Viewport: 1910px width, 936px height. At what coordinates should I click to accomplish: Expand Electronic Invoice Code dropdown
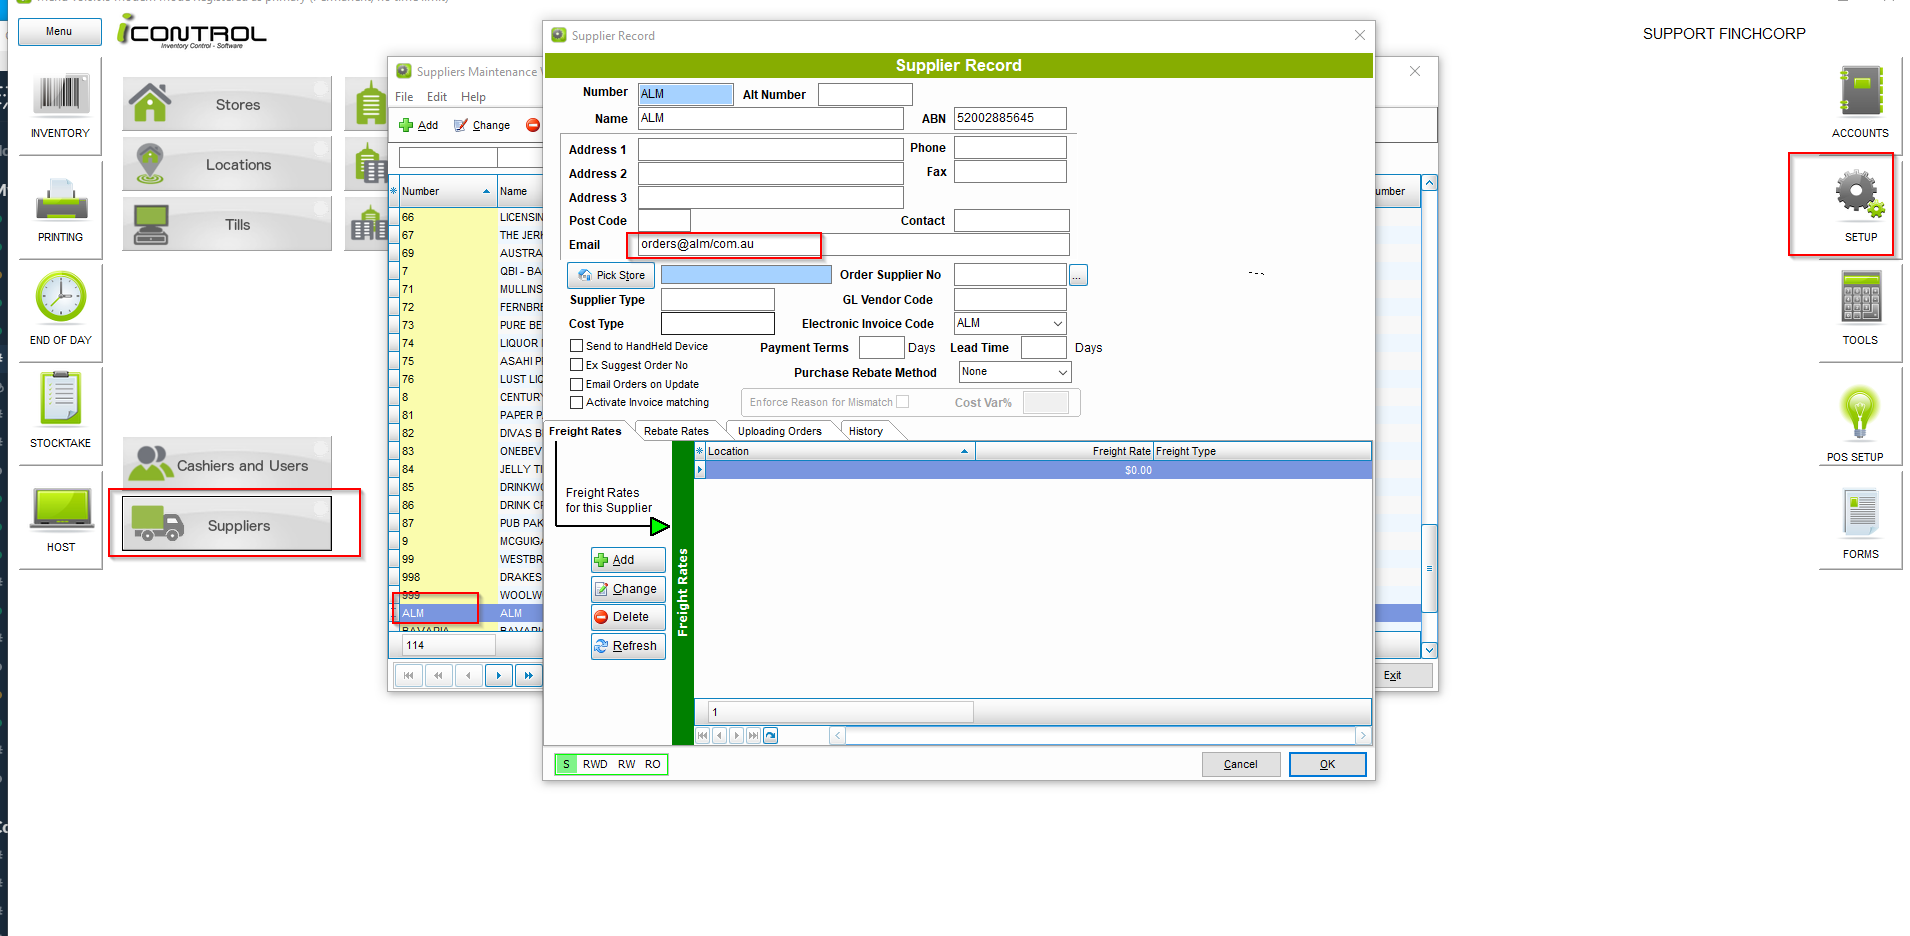point(1058,323)
